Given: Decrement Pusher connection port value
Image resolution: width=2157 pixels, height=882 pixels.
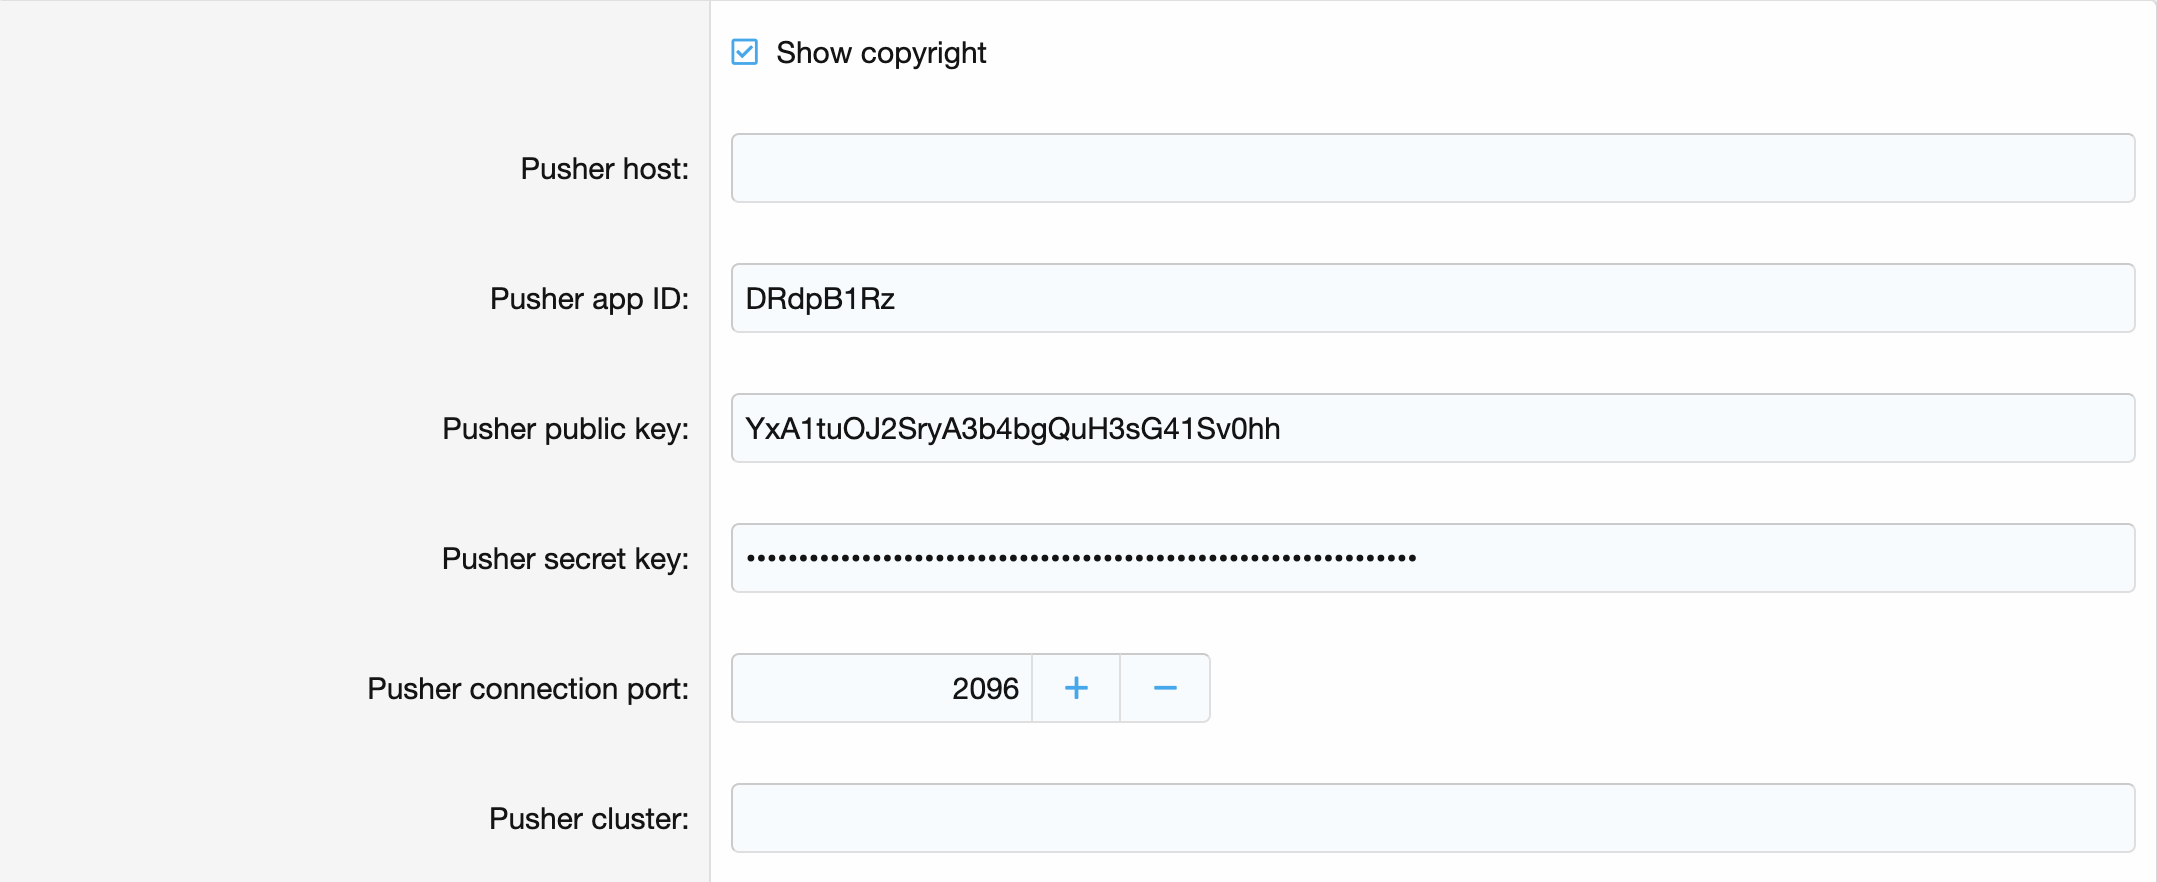Looking at the screenshot, I should tap(1165, 688).
